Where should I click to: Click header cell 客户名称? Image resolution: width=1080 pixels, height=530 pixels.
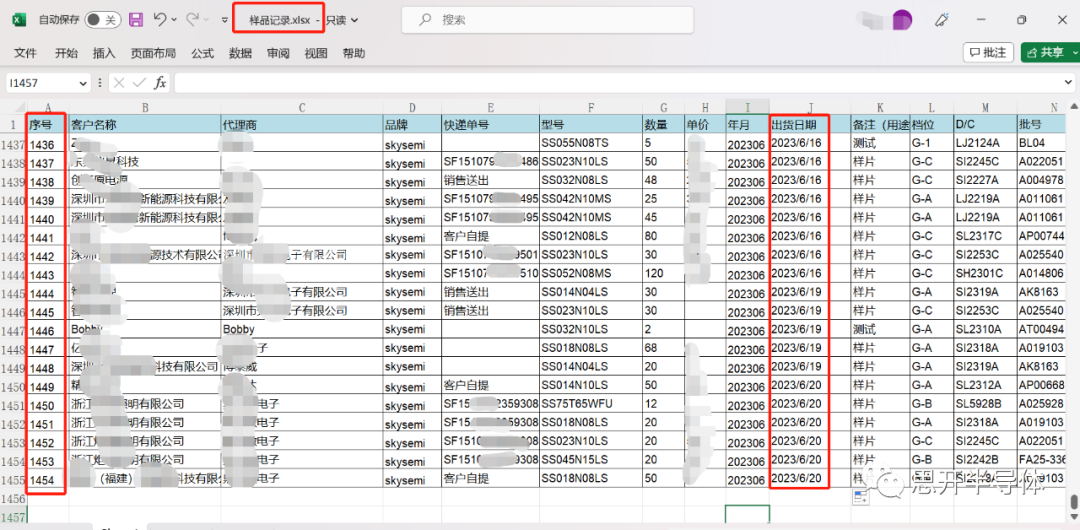[x=144, y=125]
